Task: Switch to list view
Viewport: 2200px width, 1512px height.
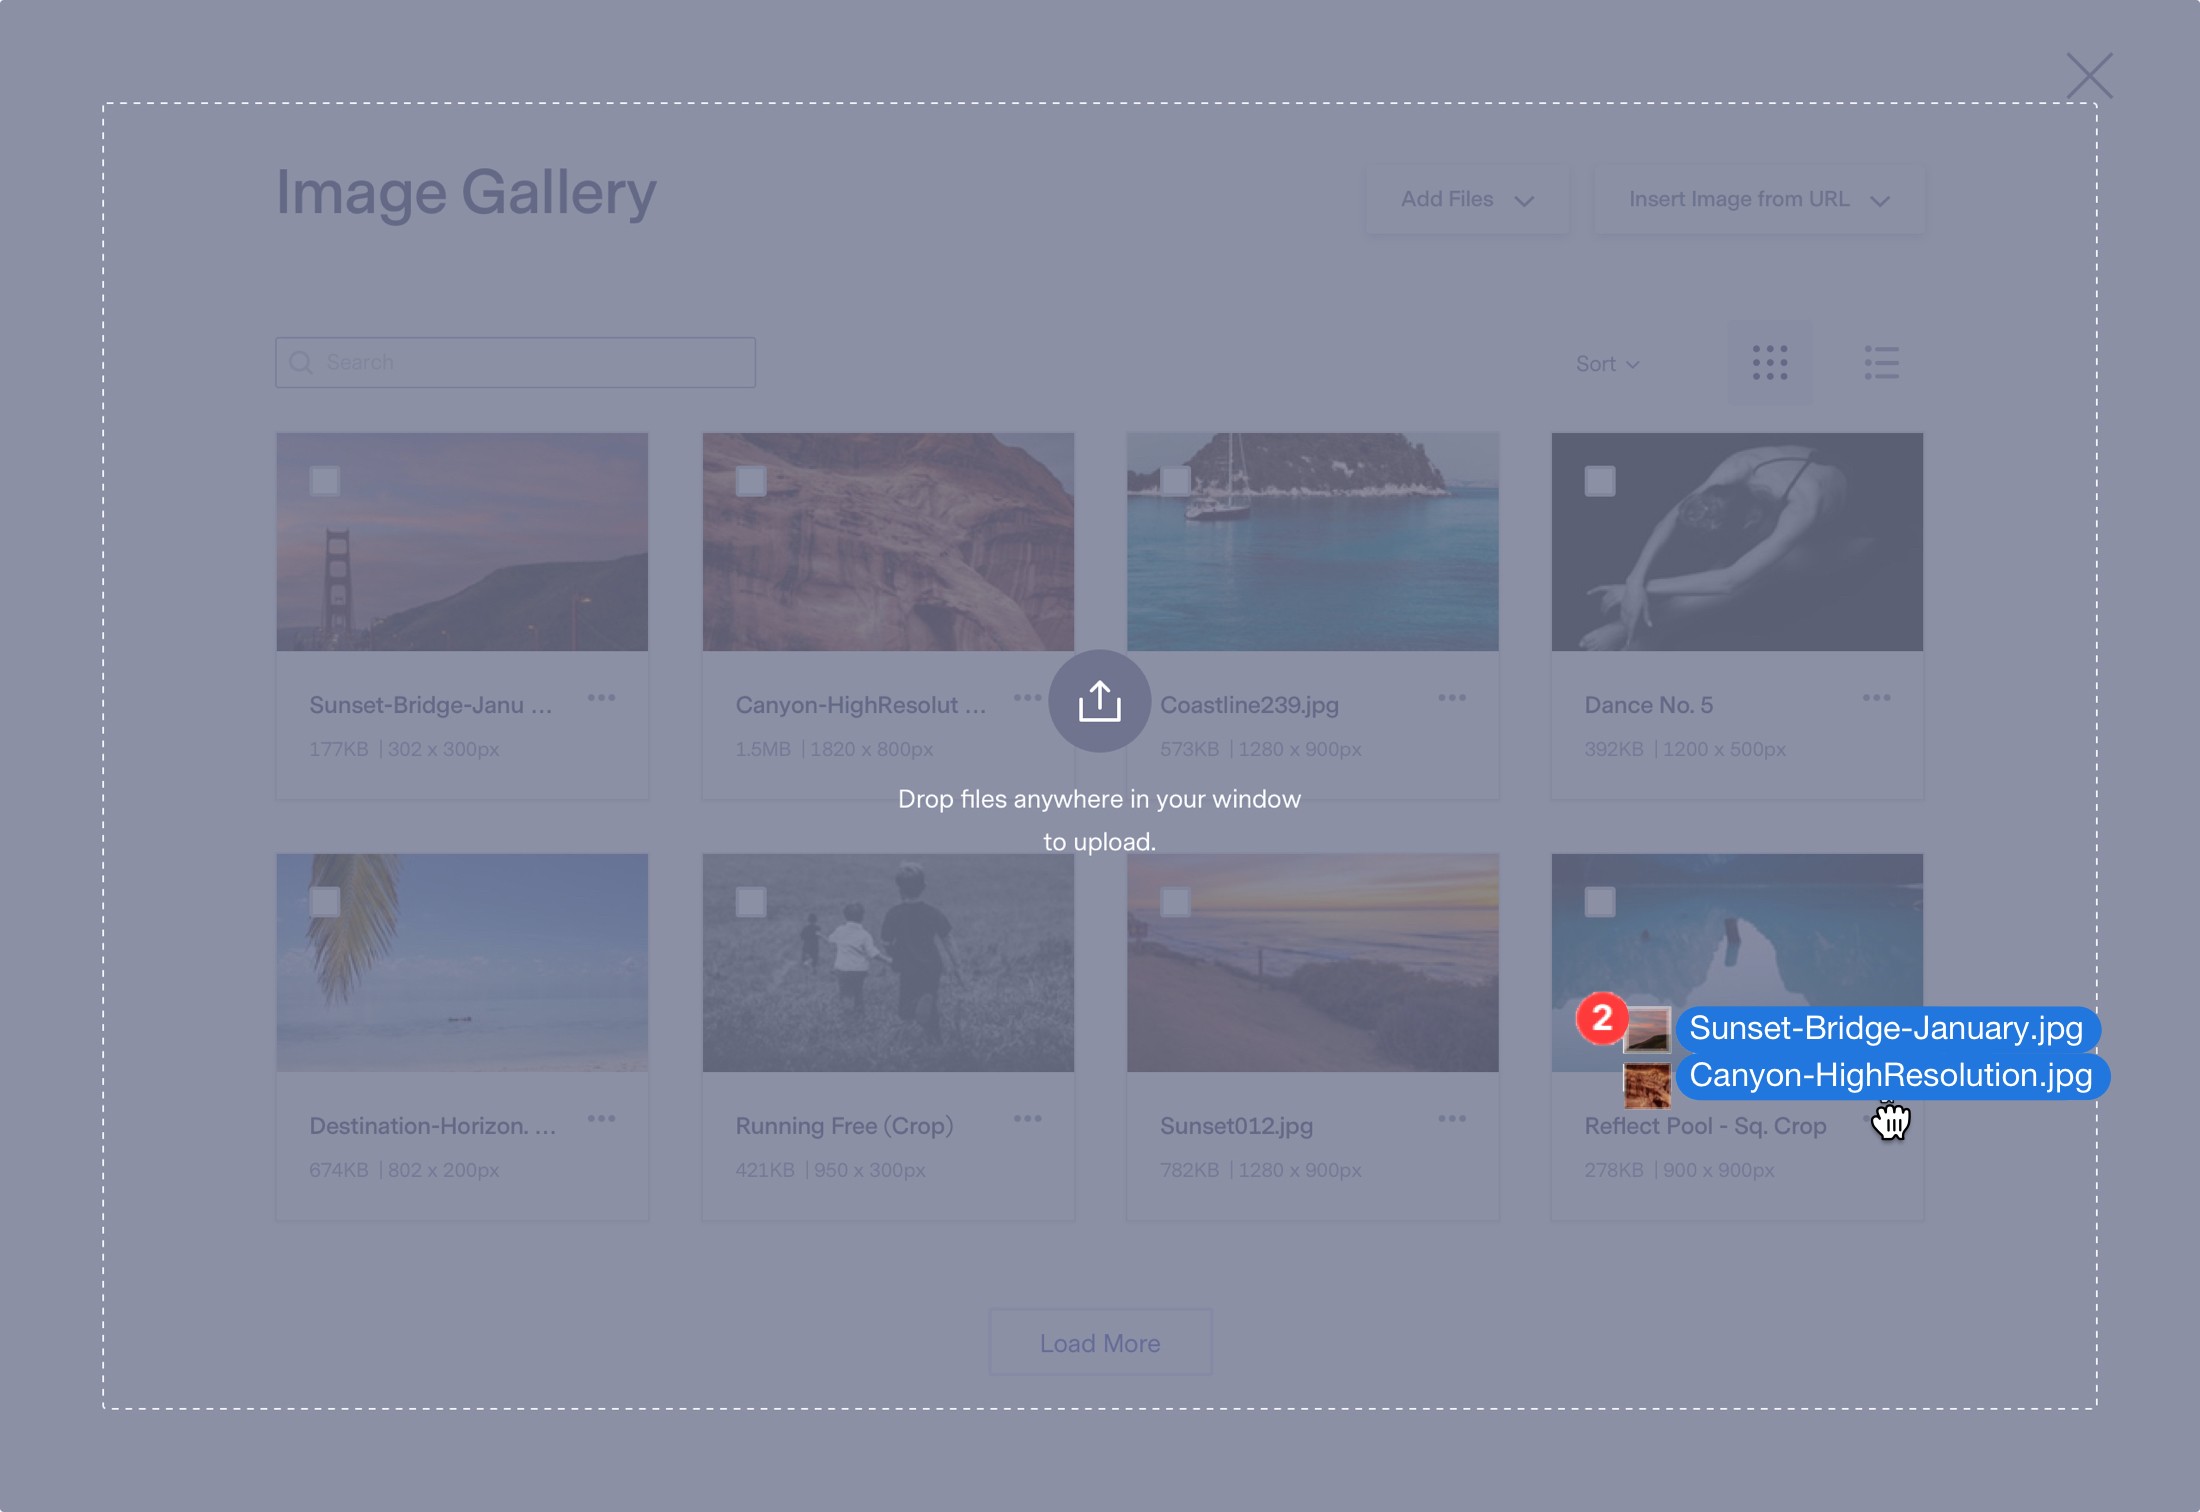Action: click(1881, 362)
